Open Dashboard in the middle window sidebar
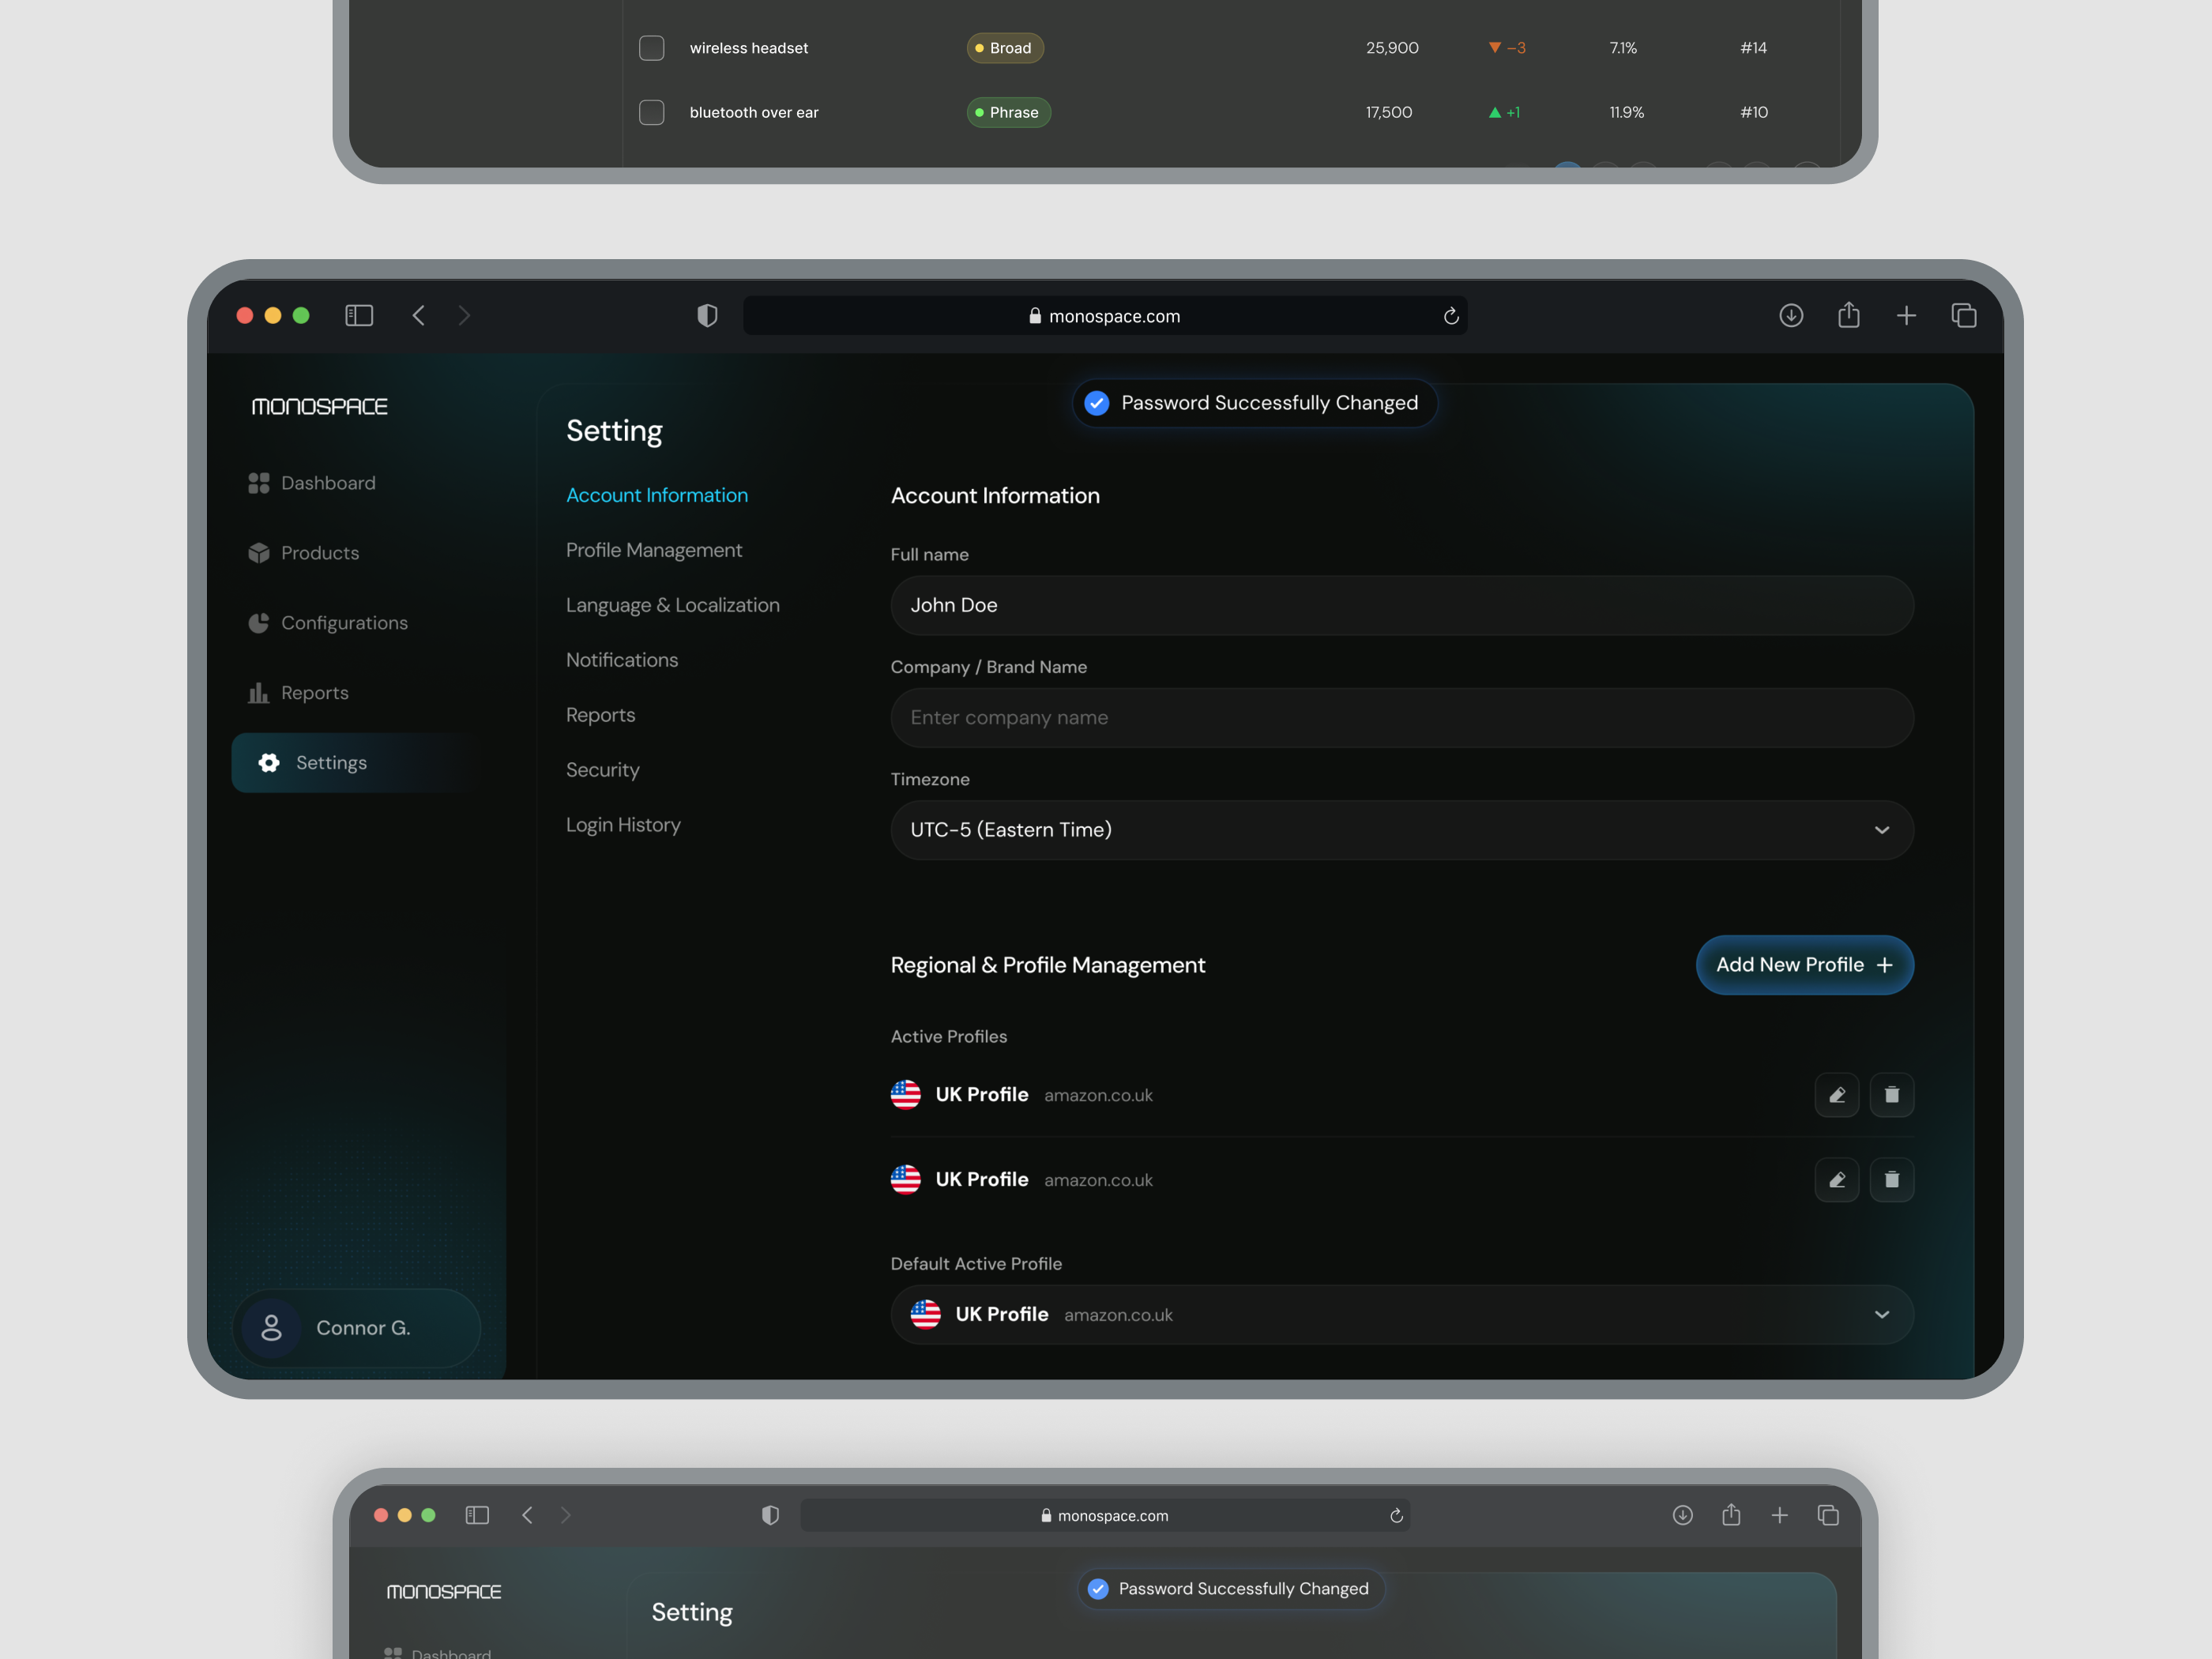 click(312, 483)
